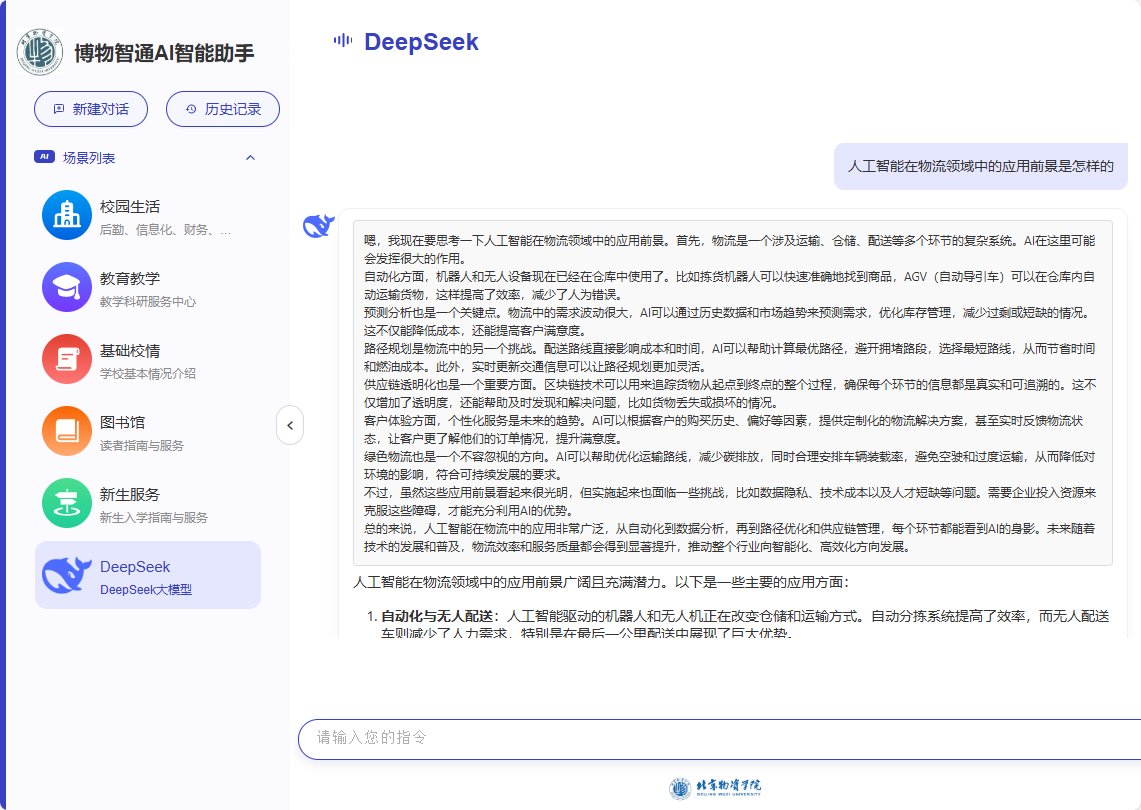Collapse the sidebar with the arrow handle
Screen dimensions: 1141x810
click(290, 425)
